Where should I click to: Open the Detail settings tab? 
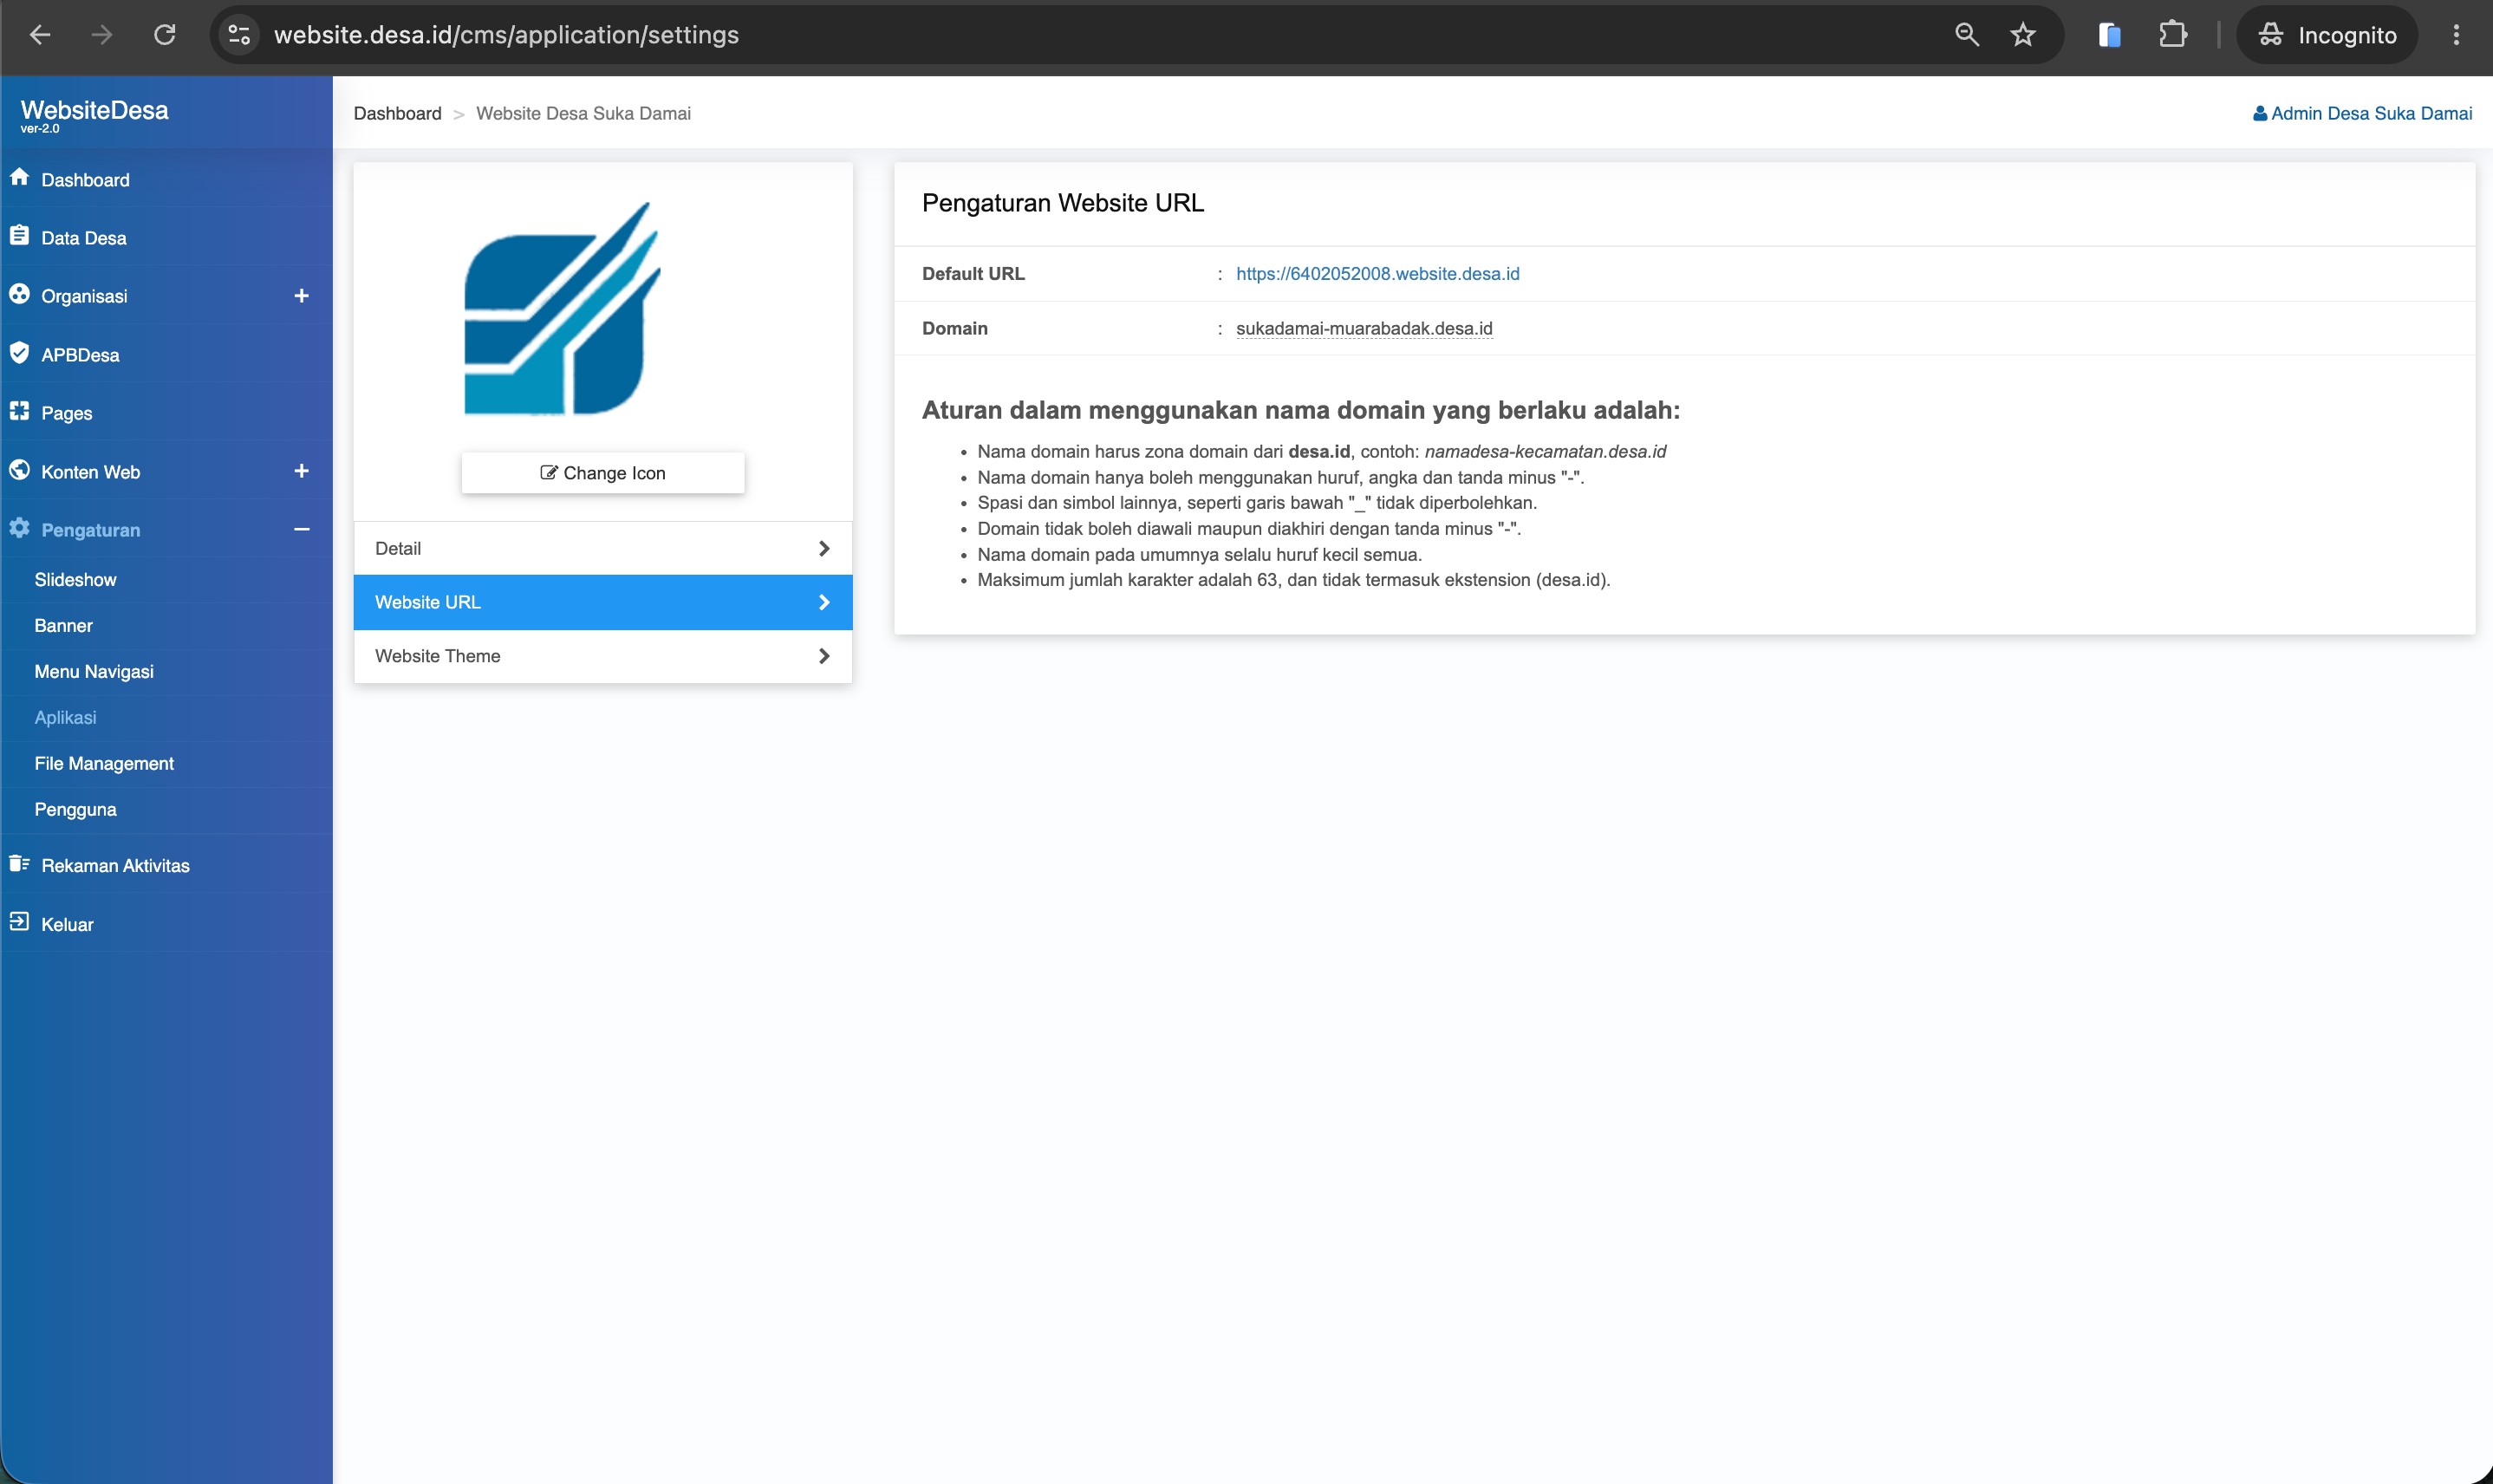pyautogui.click(x=603, y=549)
